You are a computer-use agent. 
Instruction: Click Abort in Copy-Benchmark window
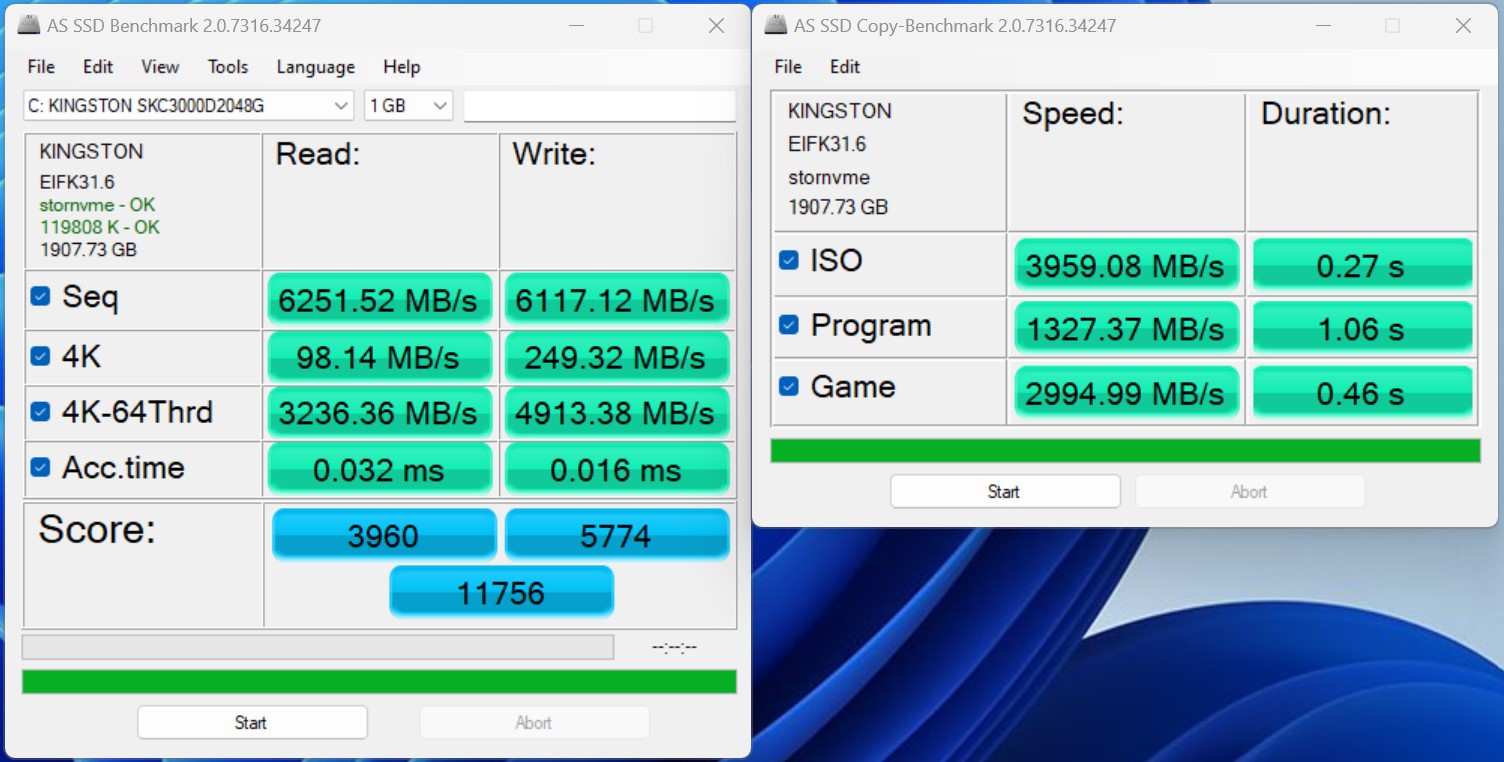(1249, 491)
